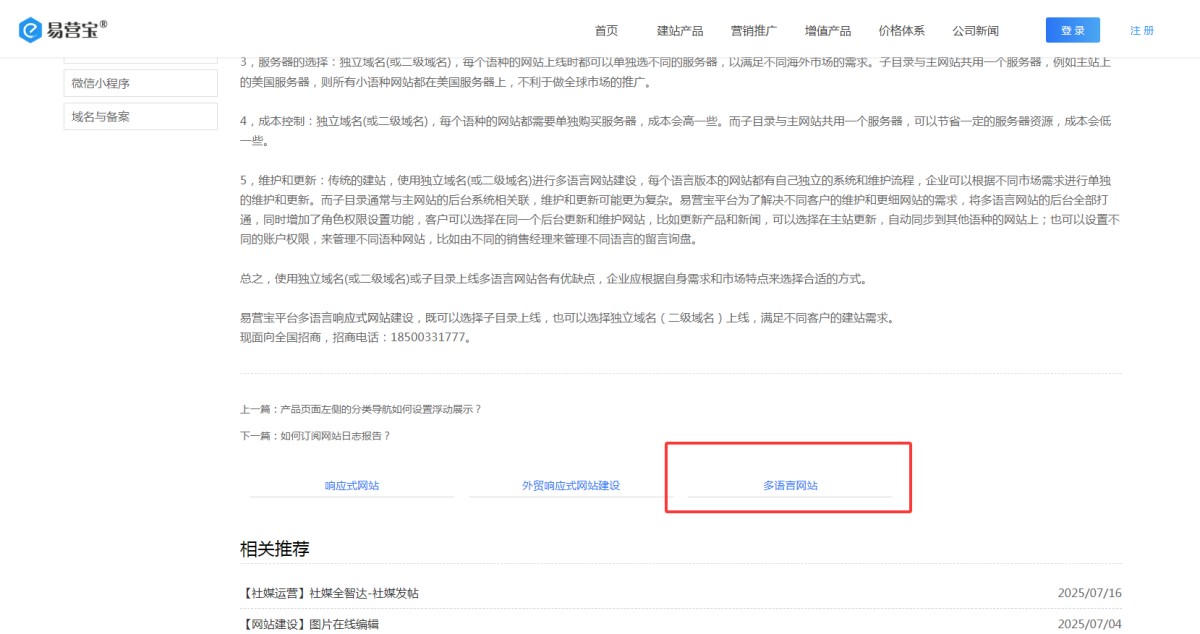Click the 易营宝 logo icon
The width and height of the screenshot is (1200, 634).
click(30, 30)
